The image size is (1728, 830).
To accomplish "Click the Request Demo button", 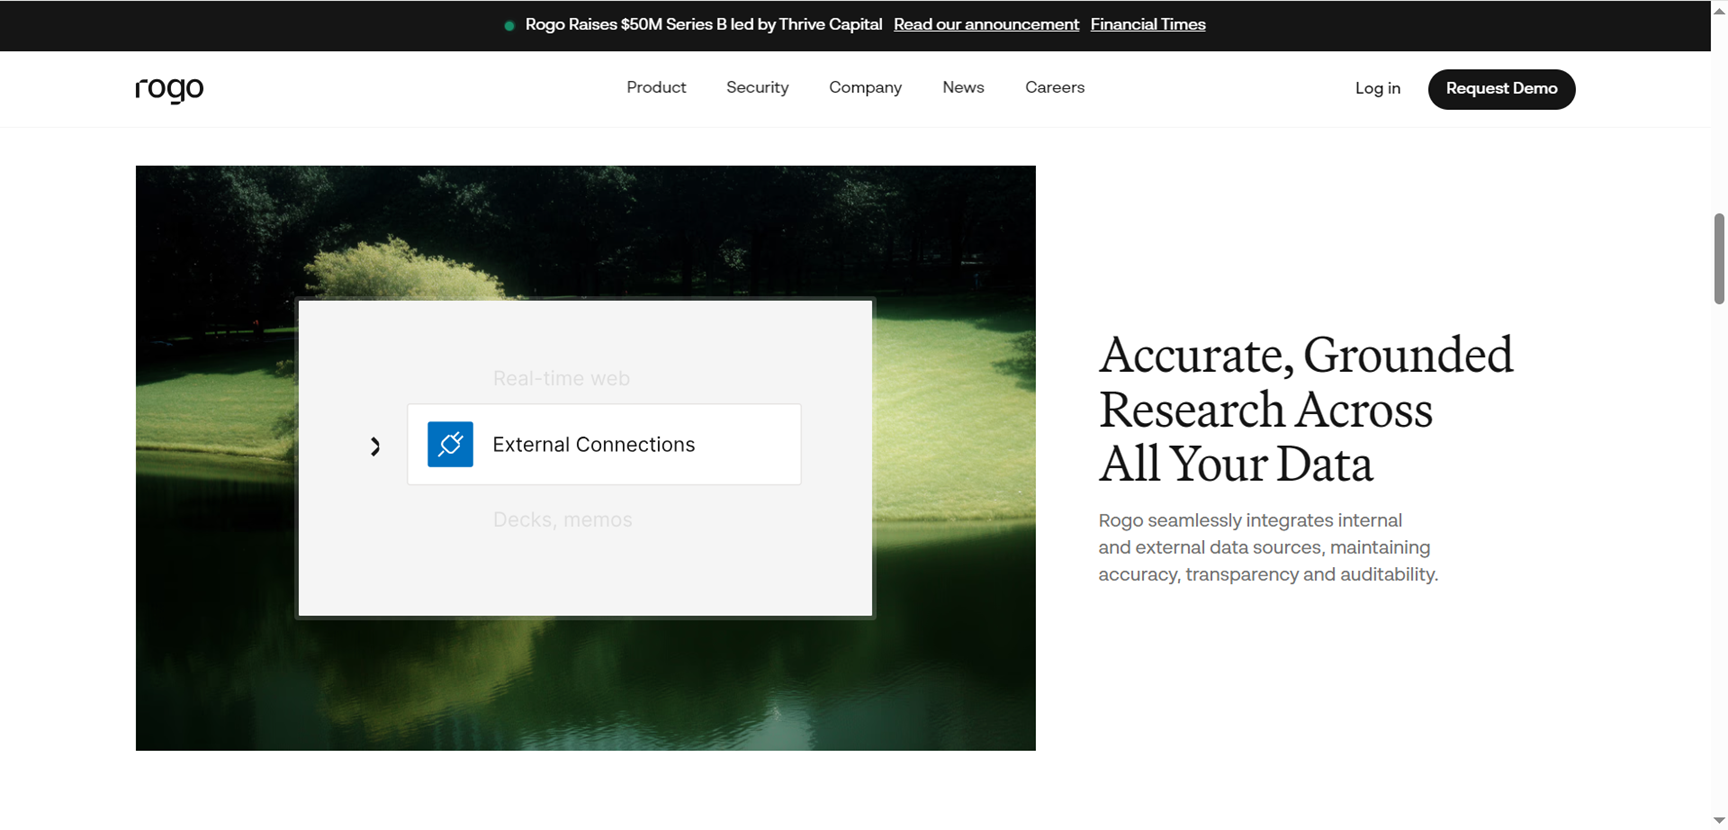I will pos(1501,89).
